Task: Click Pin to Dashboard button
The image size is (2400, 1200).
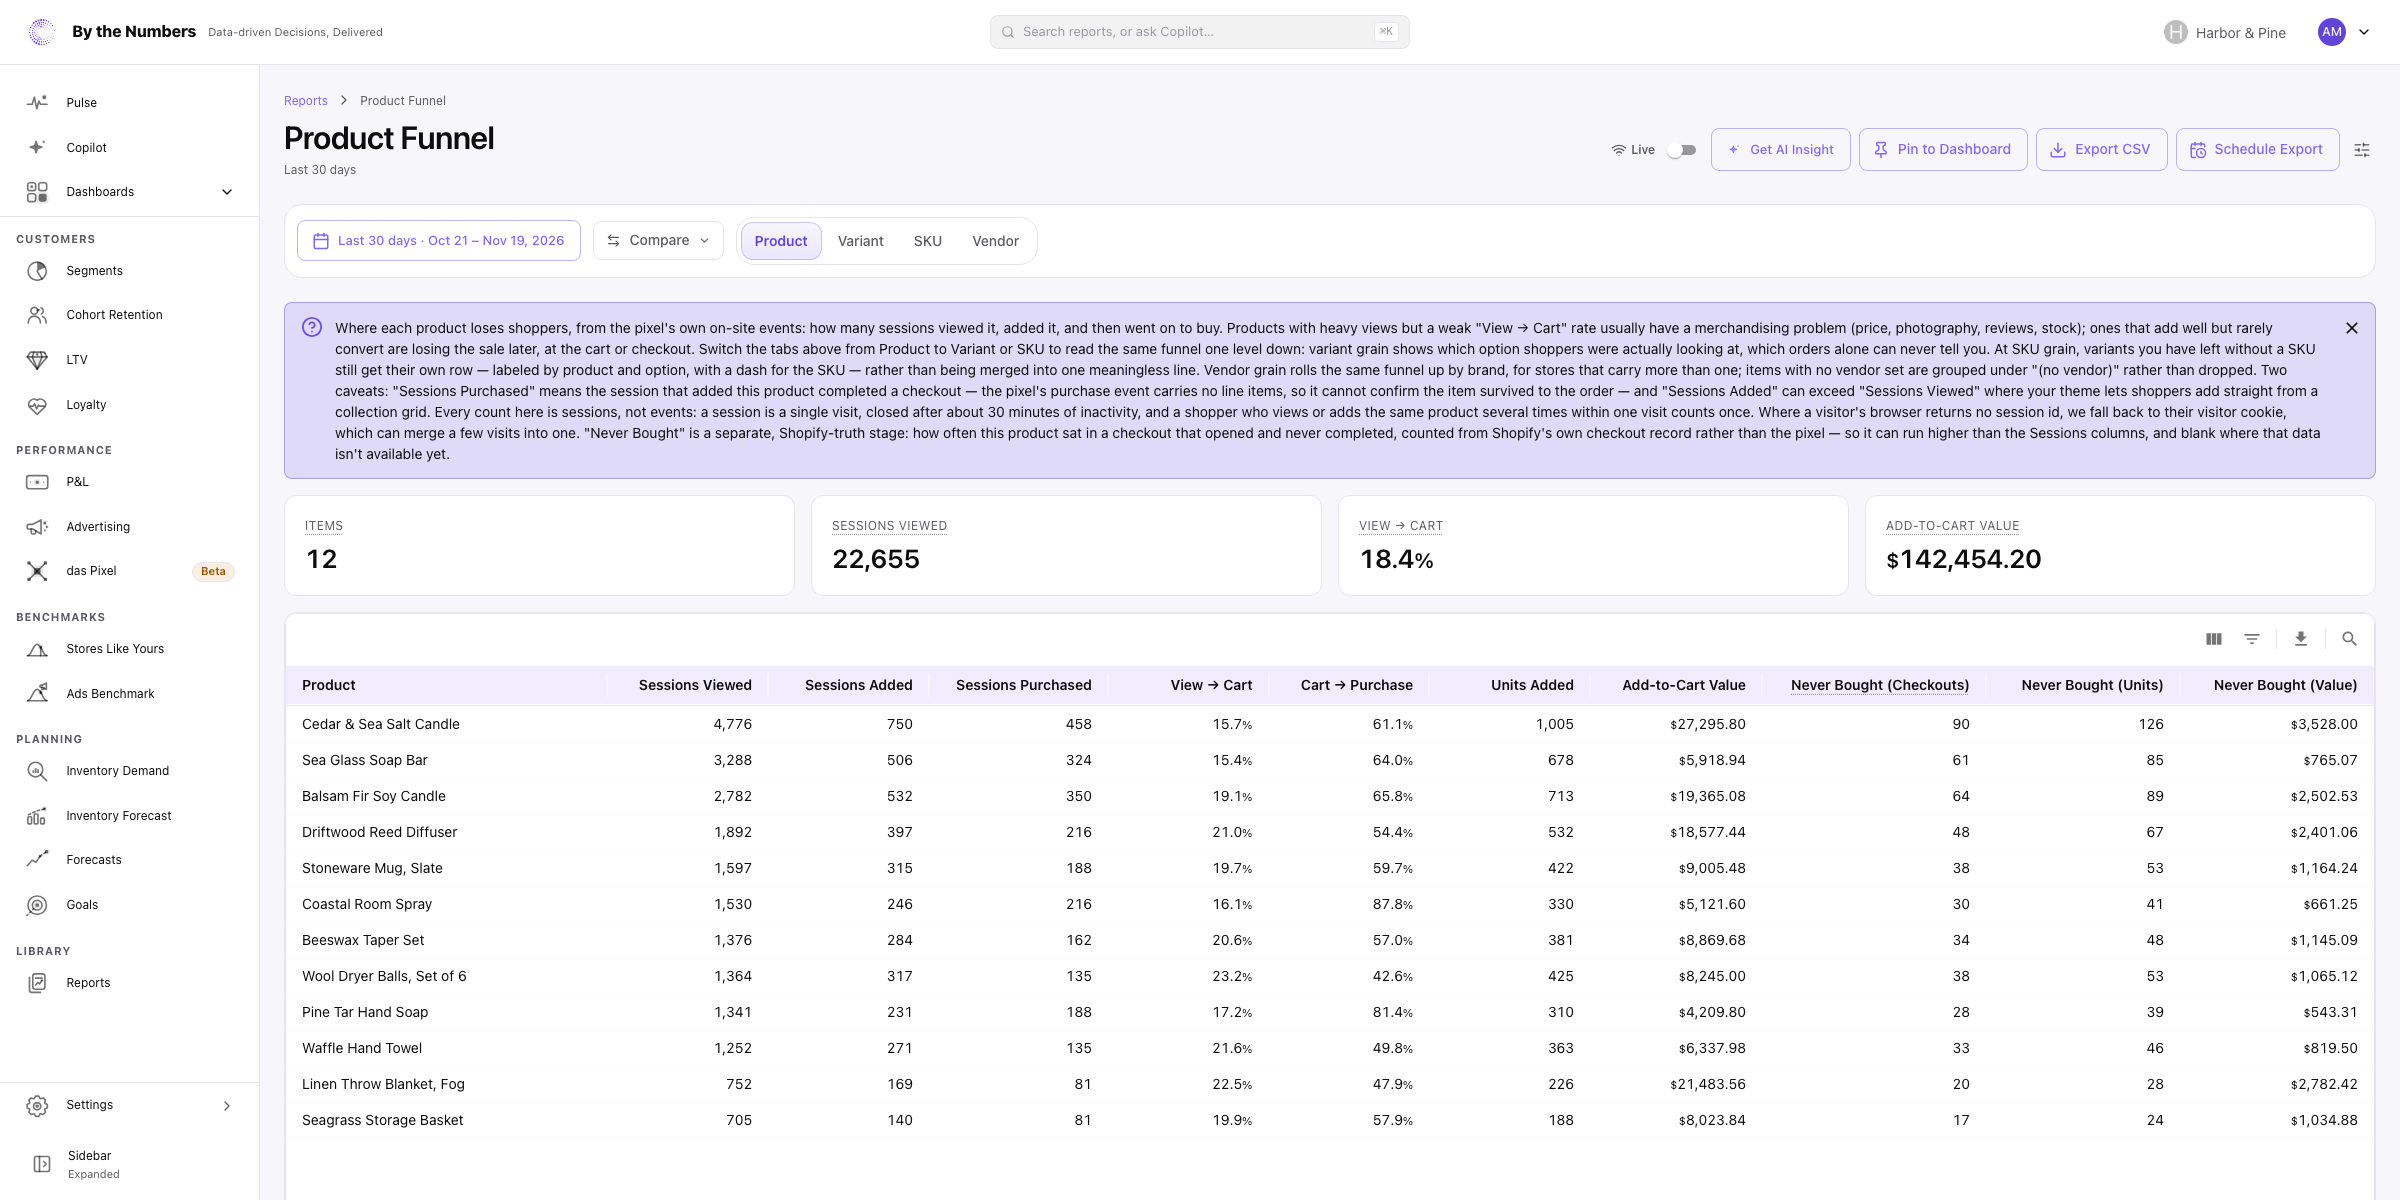Action: tap(1943, 149)
